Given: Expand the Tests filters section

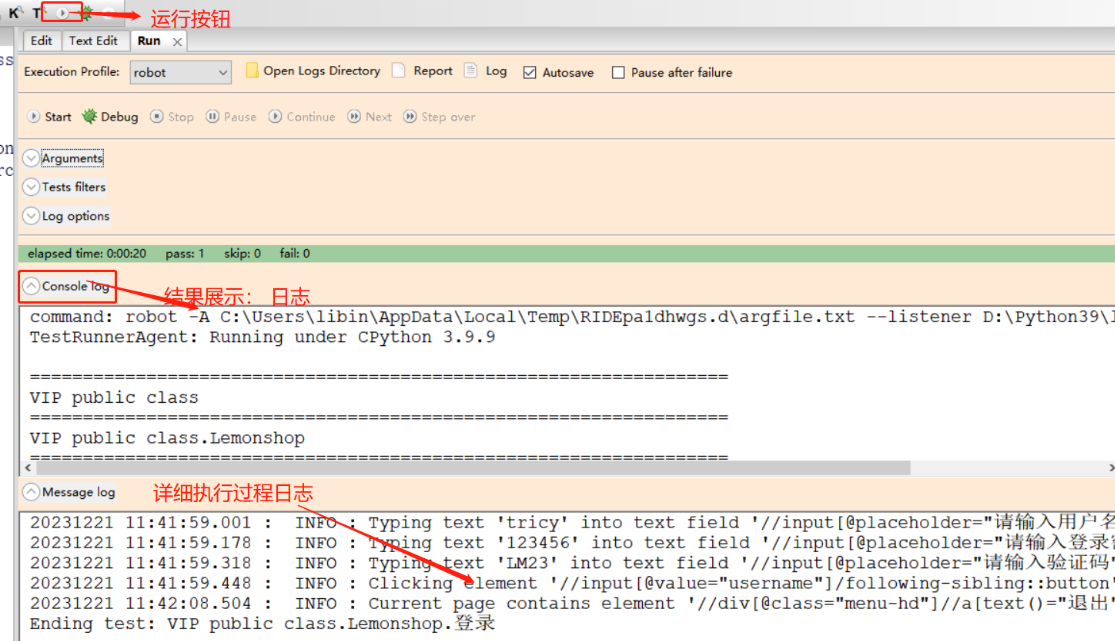Looking at the screenshot, I should [x=31, y=187].
